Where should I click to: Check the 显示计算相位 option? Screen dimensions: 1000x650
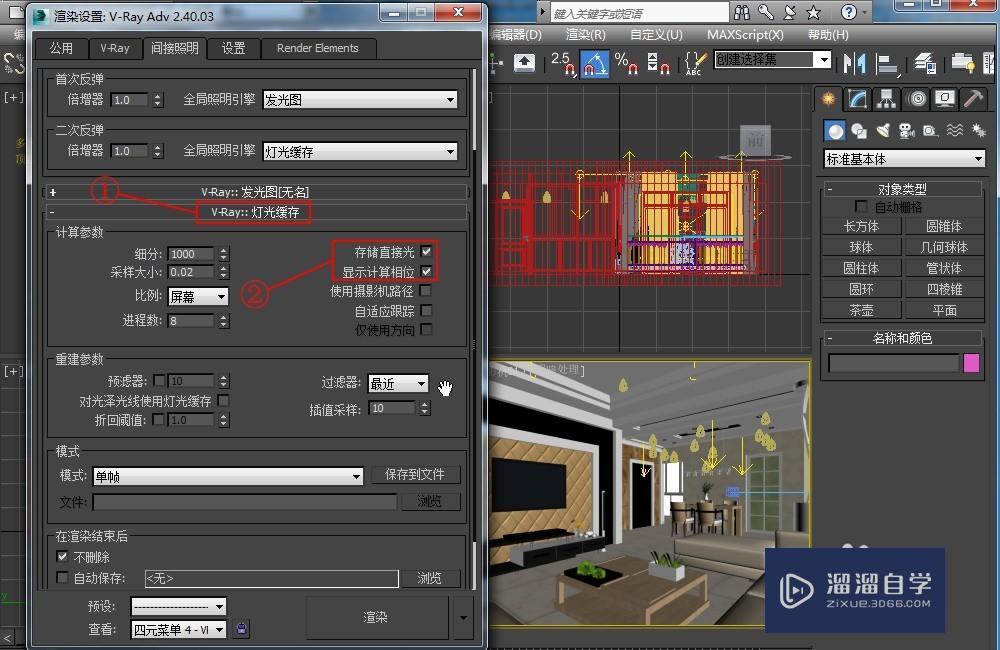point(428,271)
